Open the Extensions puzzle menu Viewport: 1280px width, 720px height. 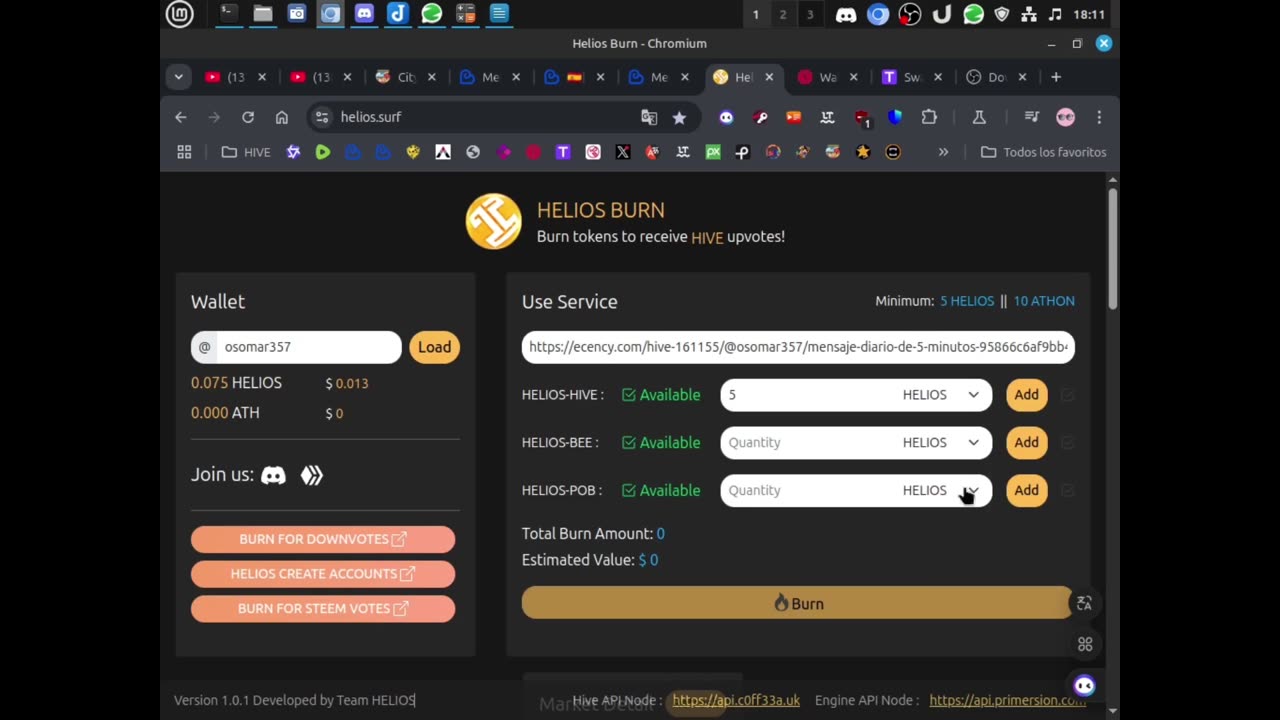pos(929,117)
